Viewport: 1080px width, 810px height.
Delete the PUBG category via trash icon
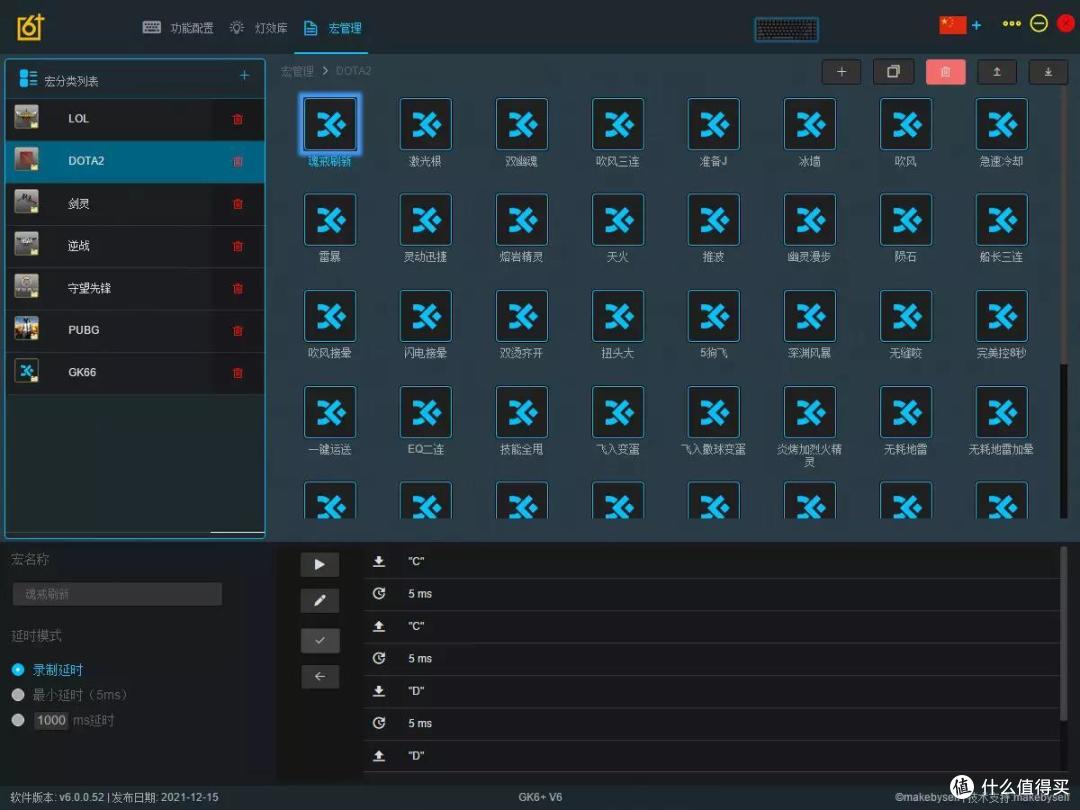click(238, 331)
